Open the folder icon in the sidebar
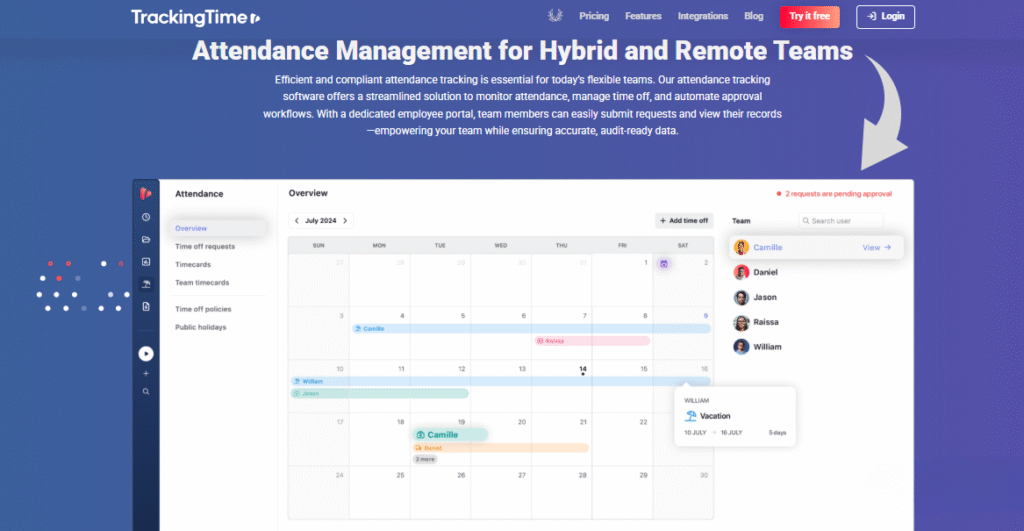 coord(146,240)
